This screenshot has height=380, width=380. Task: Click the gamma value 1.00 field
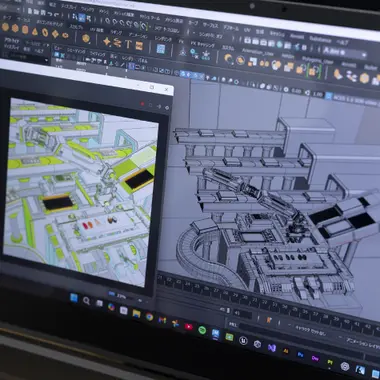pyautogui.click(x=318, y=94)
